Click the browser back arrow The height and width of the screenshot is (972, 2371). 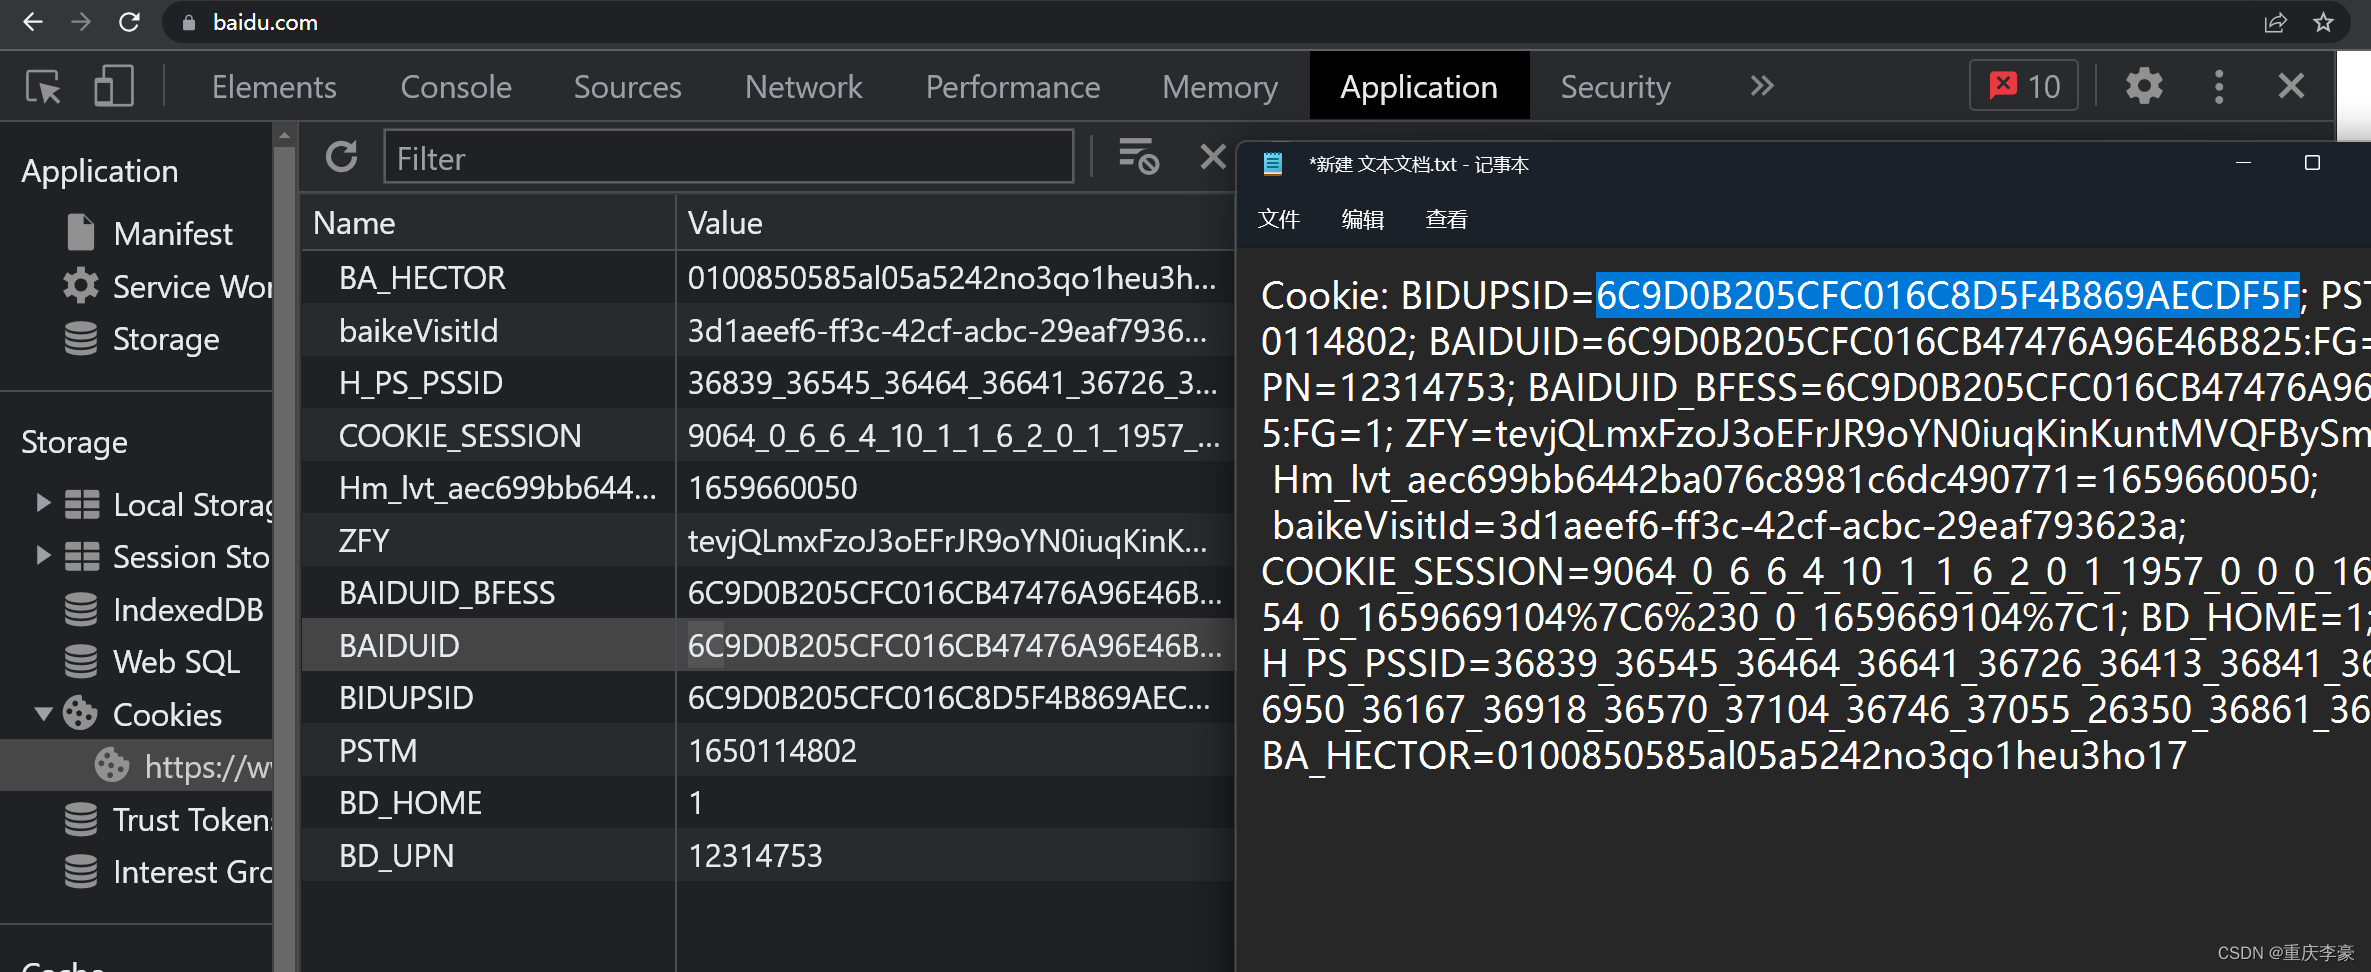click(x=33, y=22)
